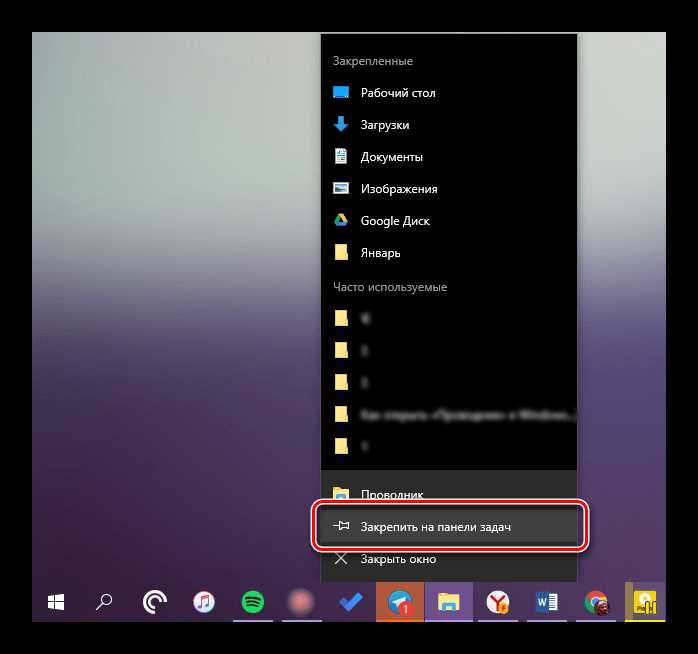The height and width of the screenshot is (654, 698).
Task: Open Microsoft Word from taskbar
Action: [547, 602]
